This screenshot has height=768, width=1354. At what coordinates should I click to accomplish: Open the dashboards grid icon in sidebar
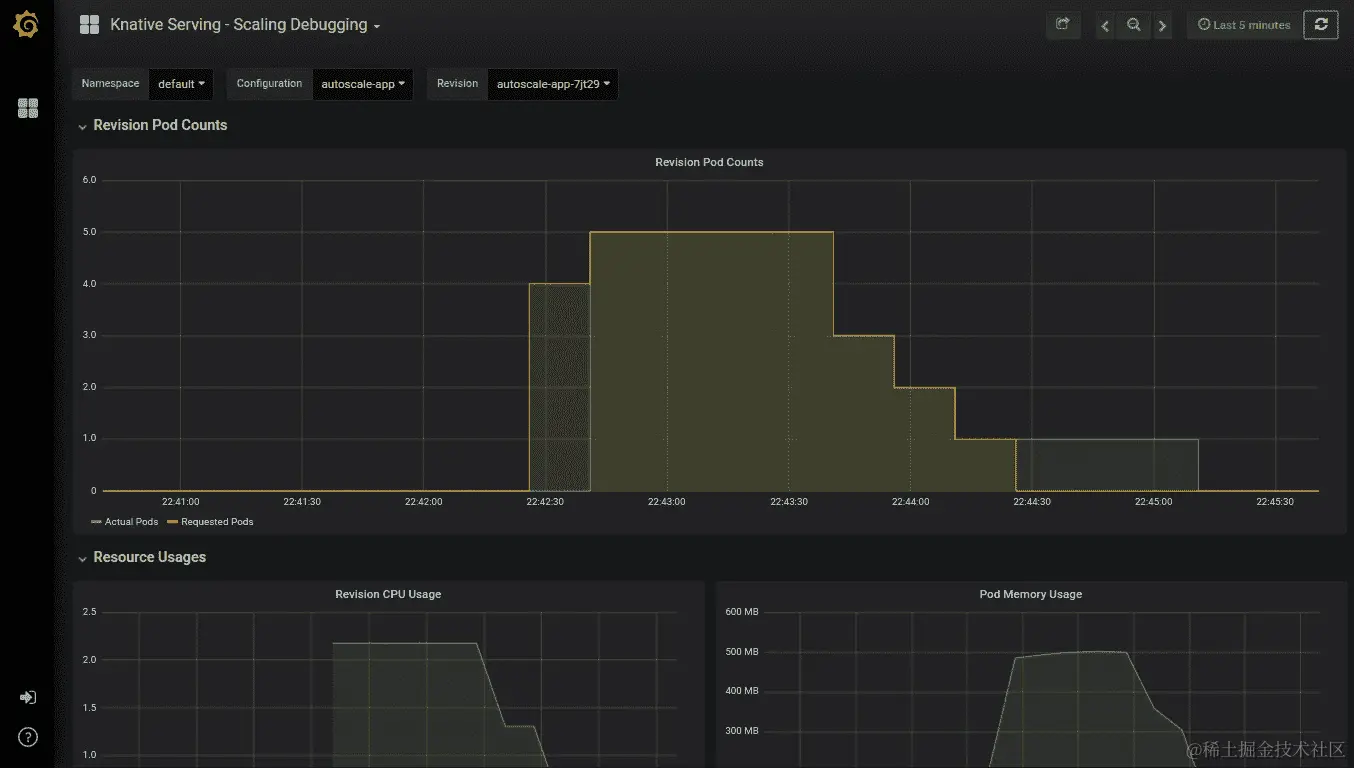[28, 108]
